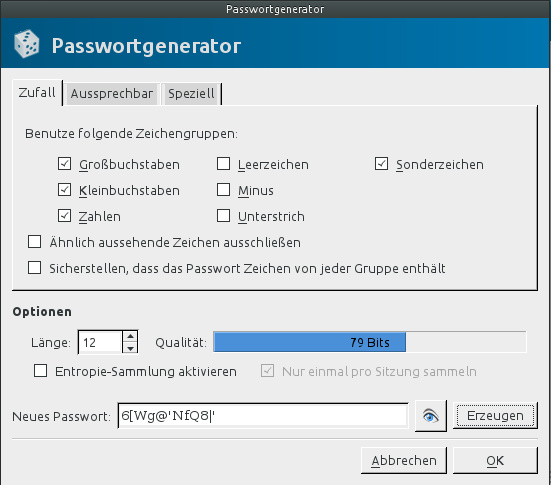Uncheck the Großbuchstaben checkbox
The image size is (551, 485).
tap(64, 164)
